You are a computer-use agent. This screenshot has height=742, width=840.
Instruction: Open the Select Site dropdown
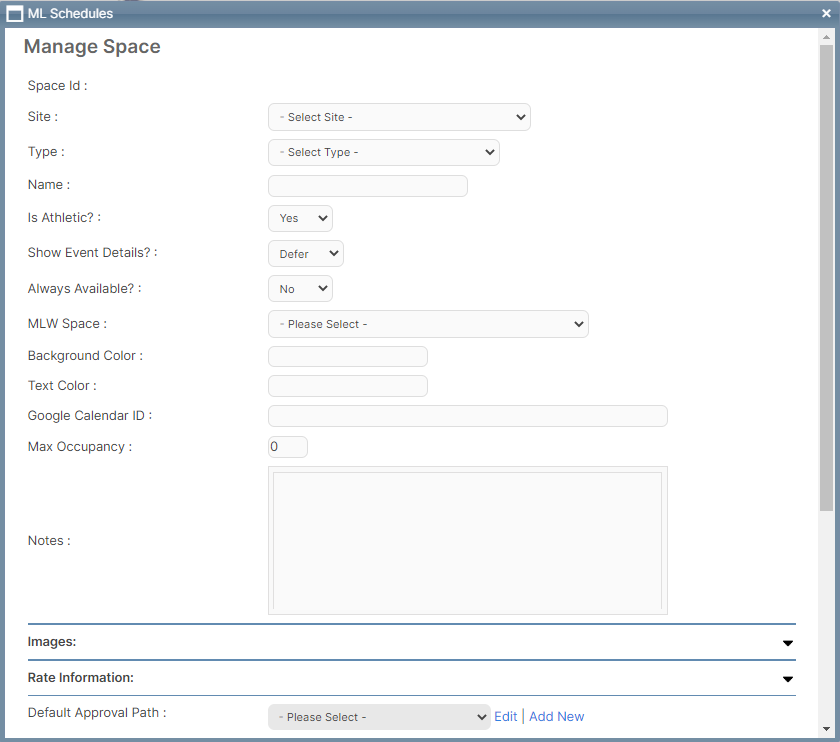click(x=399, y=117)
